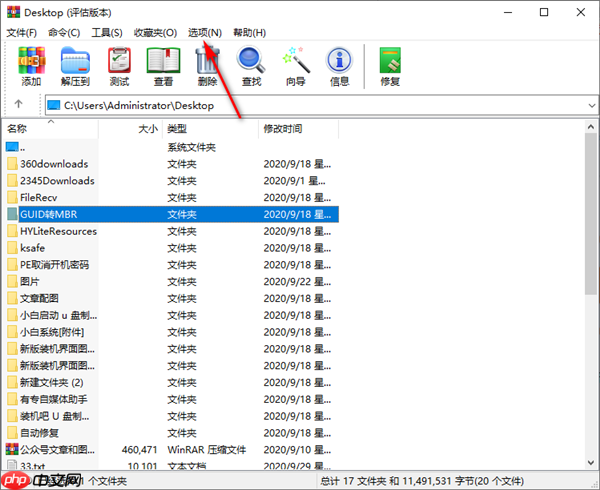Click the scrollbar up arrow
This screenshot has height=490, width=600.
click(590, 127)
